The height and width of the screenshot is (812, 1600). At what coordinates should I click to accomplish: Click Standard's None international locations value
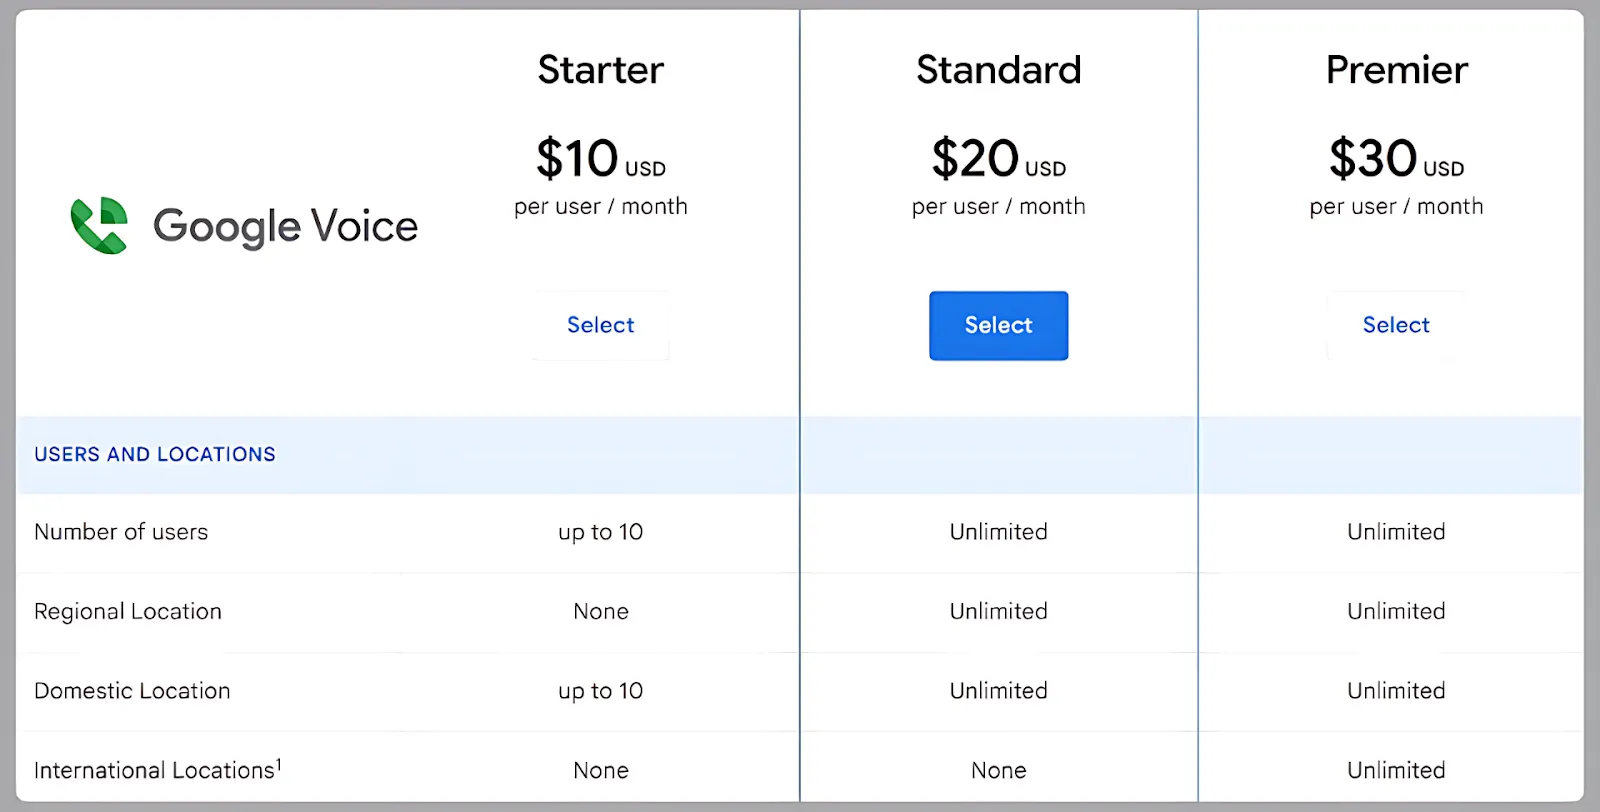pyautogui.click(x=999, y=770)
